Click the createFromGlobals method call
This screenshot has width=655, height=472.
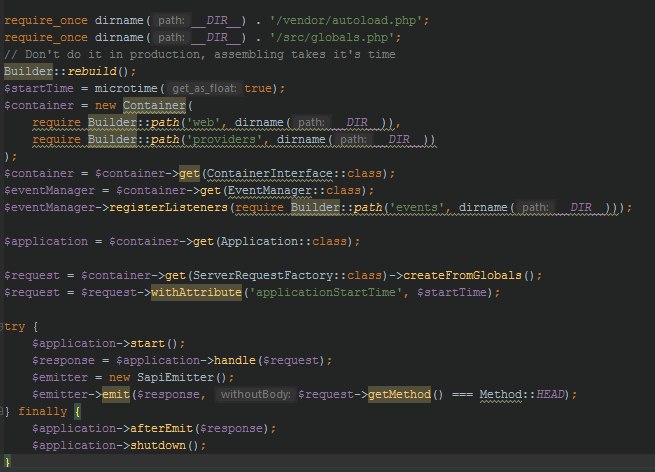click(x=462, y=276)
